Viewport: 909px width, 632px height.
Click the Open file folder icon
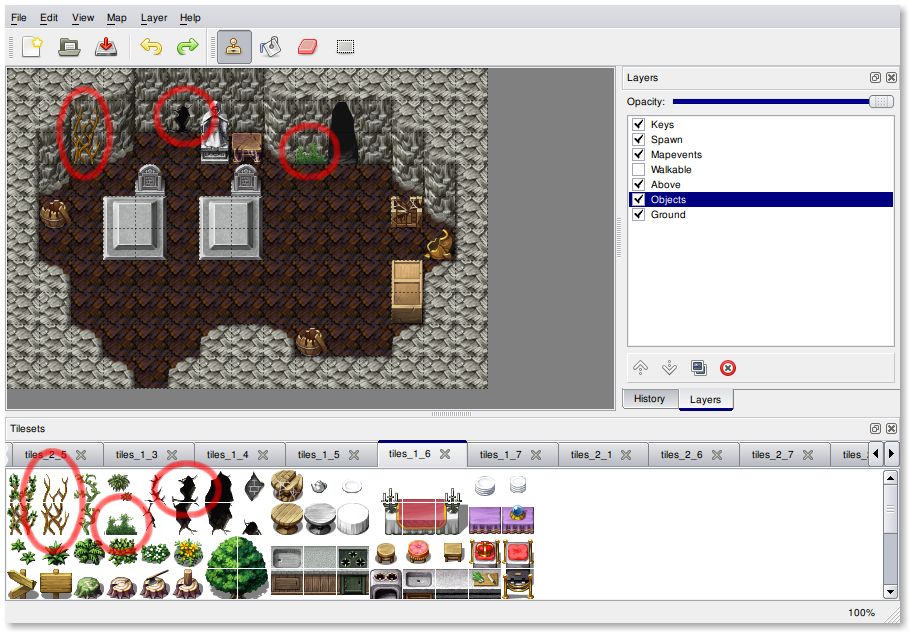pos(69,47)
